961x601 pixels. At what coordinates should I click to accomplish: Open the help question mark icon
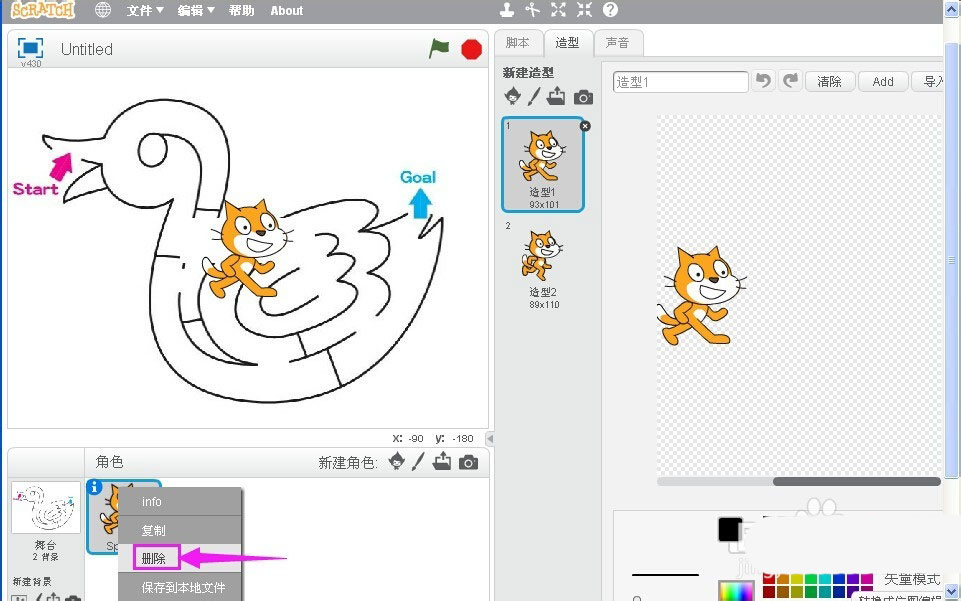[x=610, y=9]
